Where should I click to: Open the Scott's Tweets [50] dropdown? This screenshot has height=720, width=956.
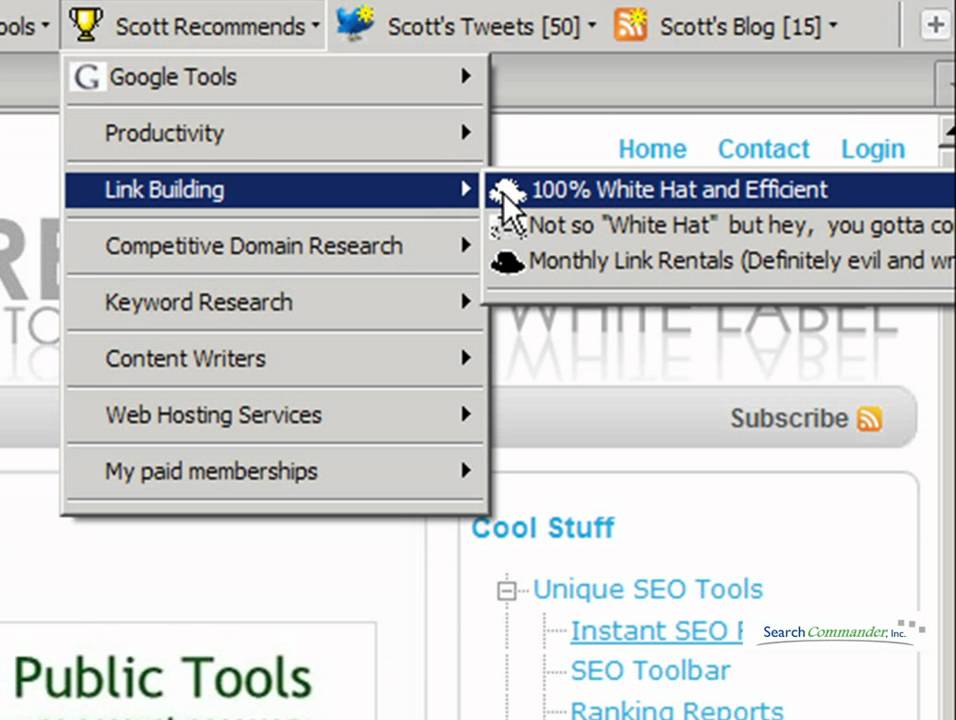pos(466,26)
